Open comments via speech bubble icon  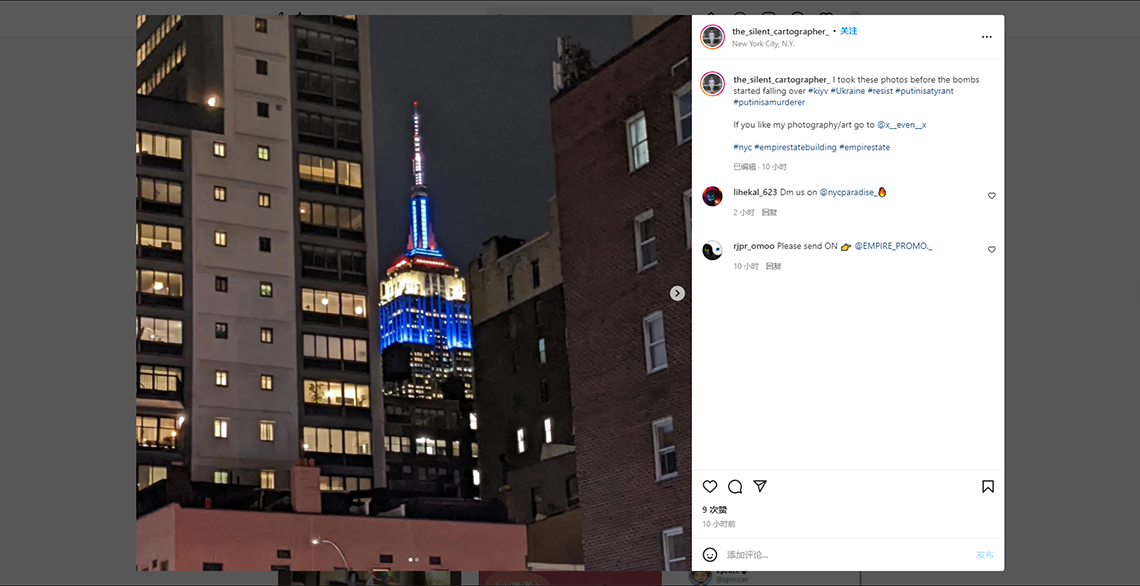point(735,486)
